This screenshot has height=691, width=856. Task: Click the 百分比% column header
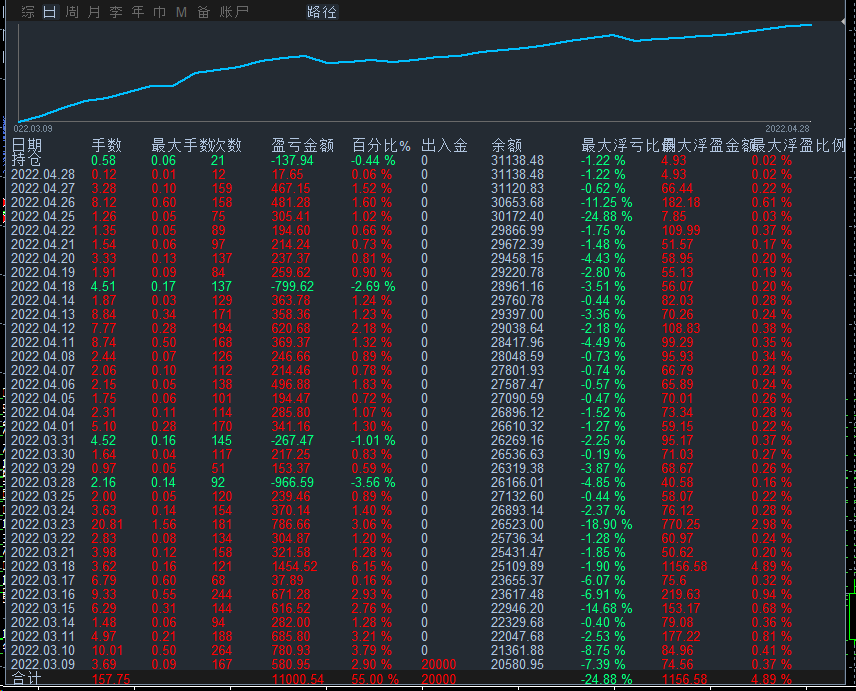coord(381,146)
